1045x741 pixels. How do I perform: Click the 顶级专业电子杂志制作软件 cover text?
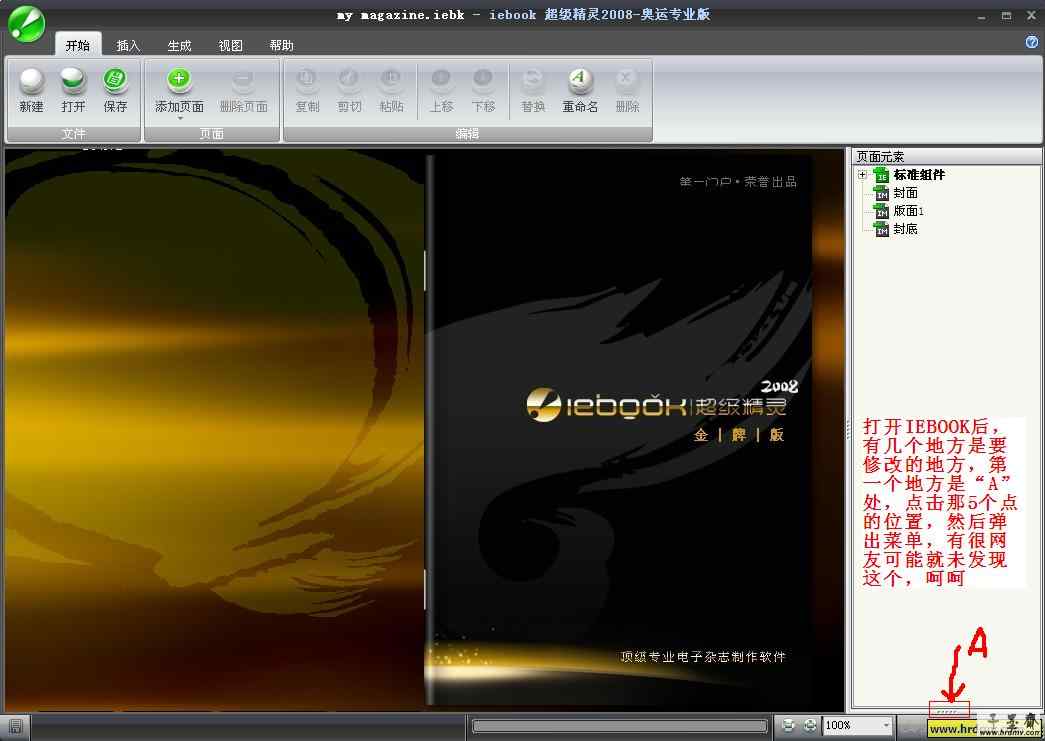tap(703, 656)
